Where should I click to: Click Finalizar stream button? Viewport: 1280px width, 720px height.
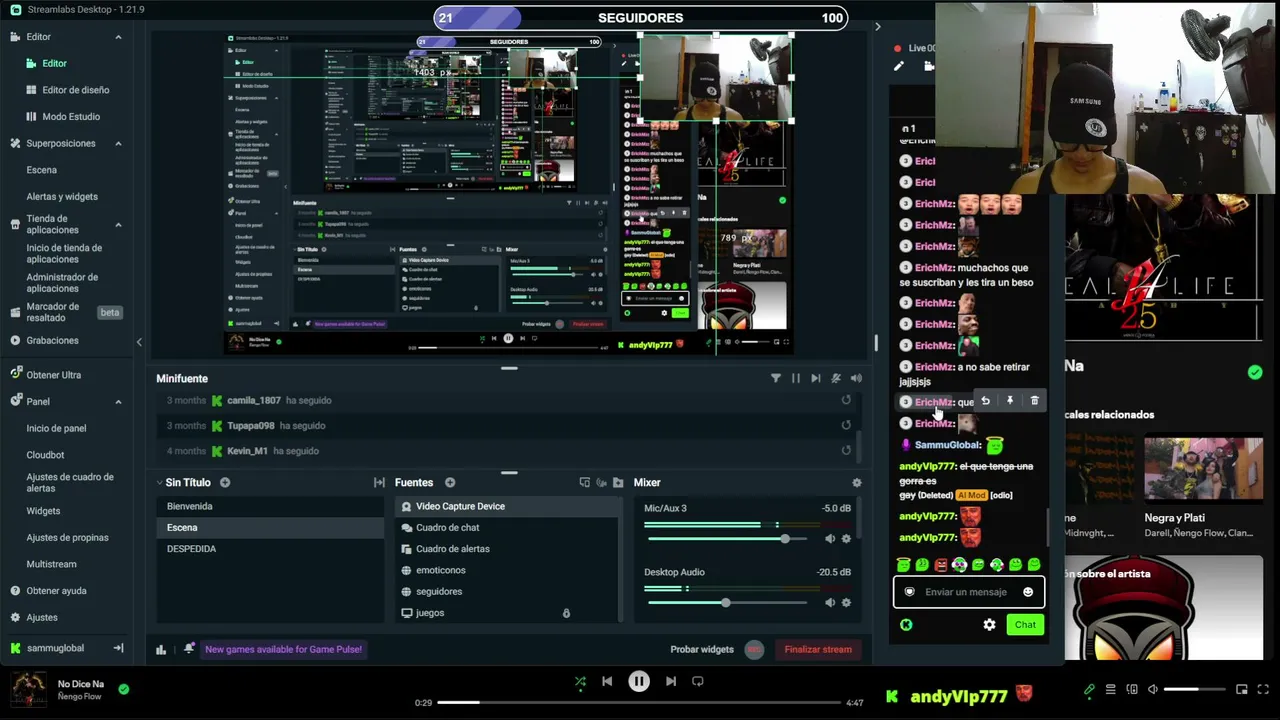(818, 650)
